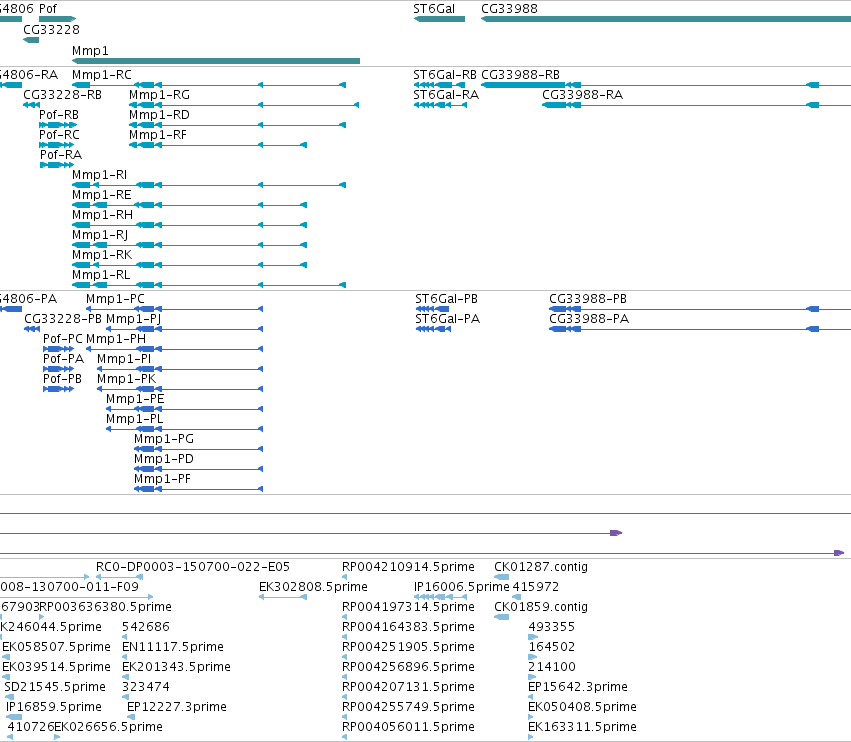Click transcript Pof-RB
The width and height of the screenshot is (851, 742).
(x=59, y=115)
